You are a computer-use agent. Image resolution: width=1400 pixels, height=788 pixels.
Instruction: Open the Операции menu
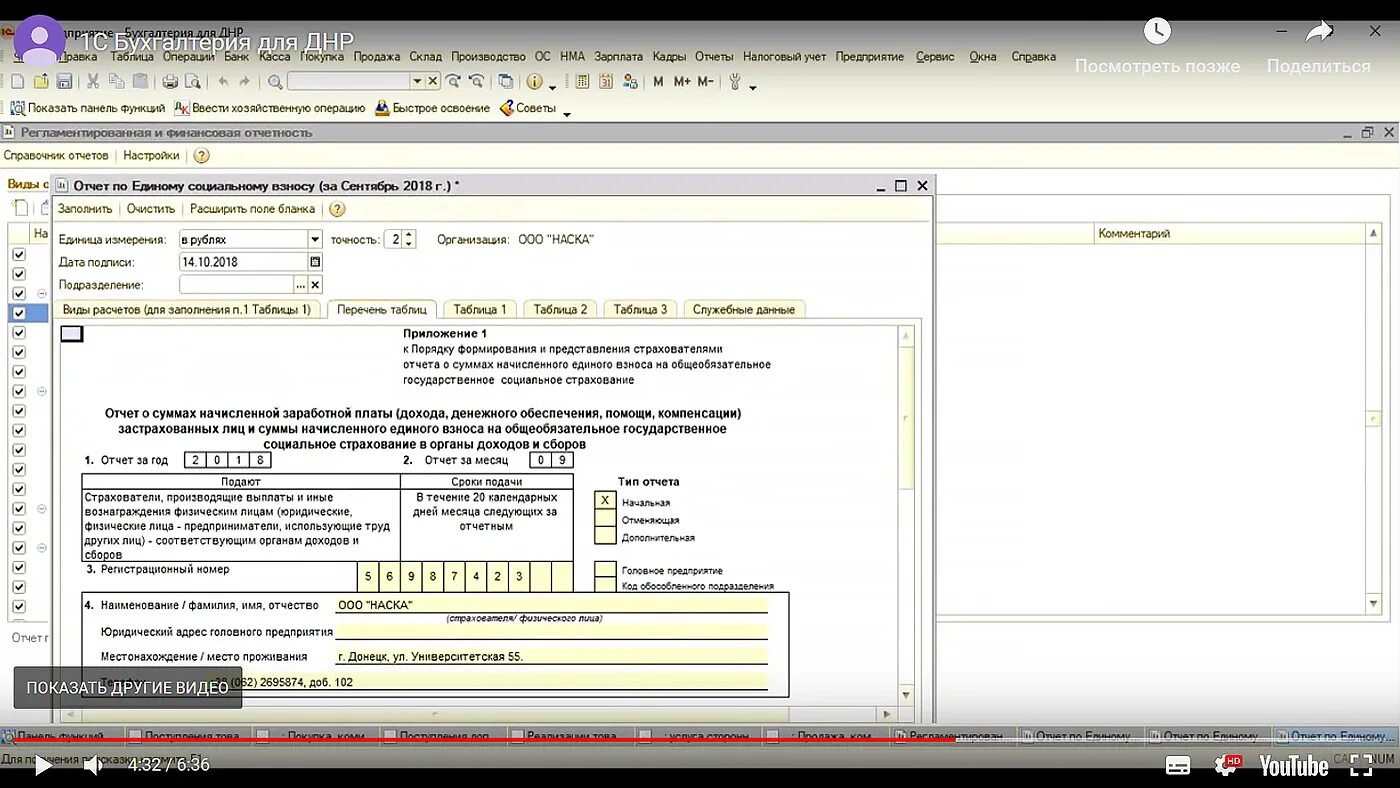pos(188,57)
